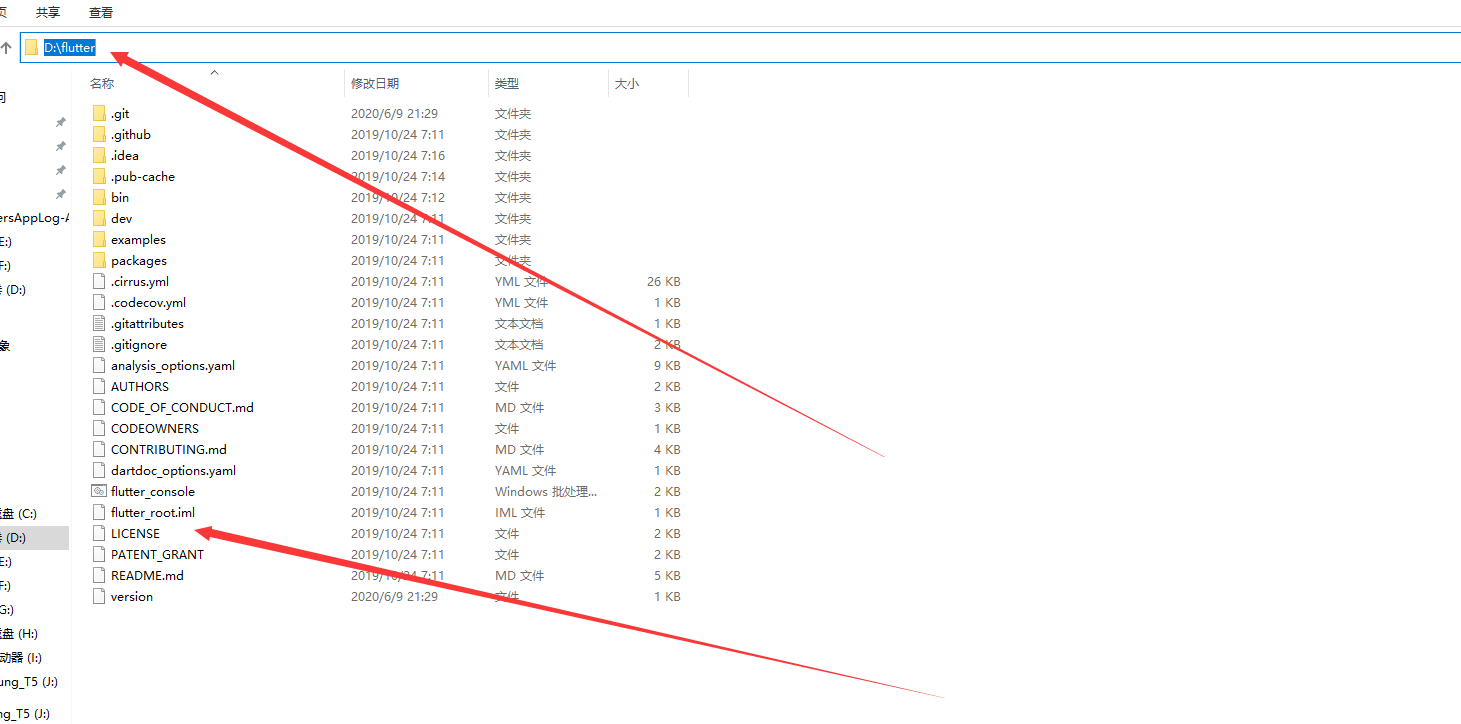Unpin the topmost Quick Access pinned item
Screen dimensions: 1461x724
[59, 121]
